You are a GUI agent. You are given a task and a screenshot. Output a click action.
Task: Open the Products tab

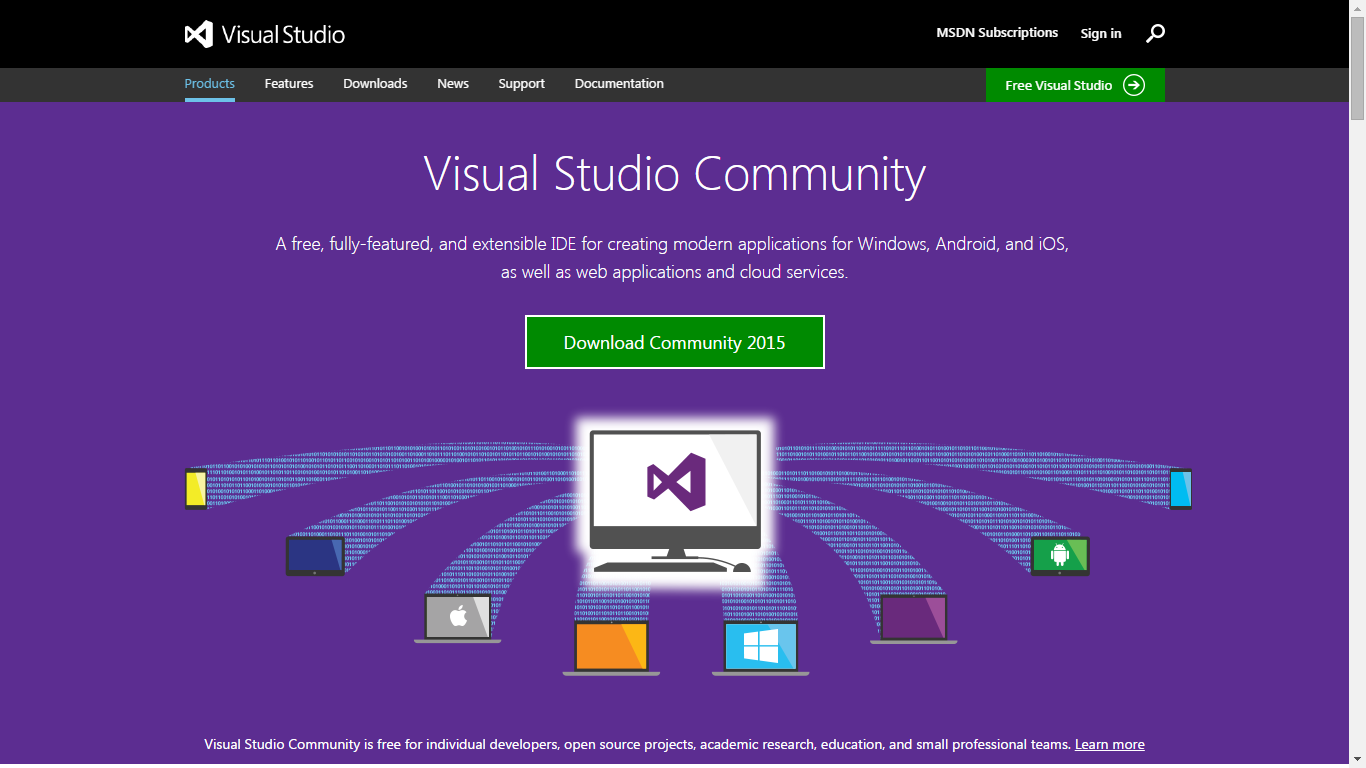point(210,84)
